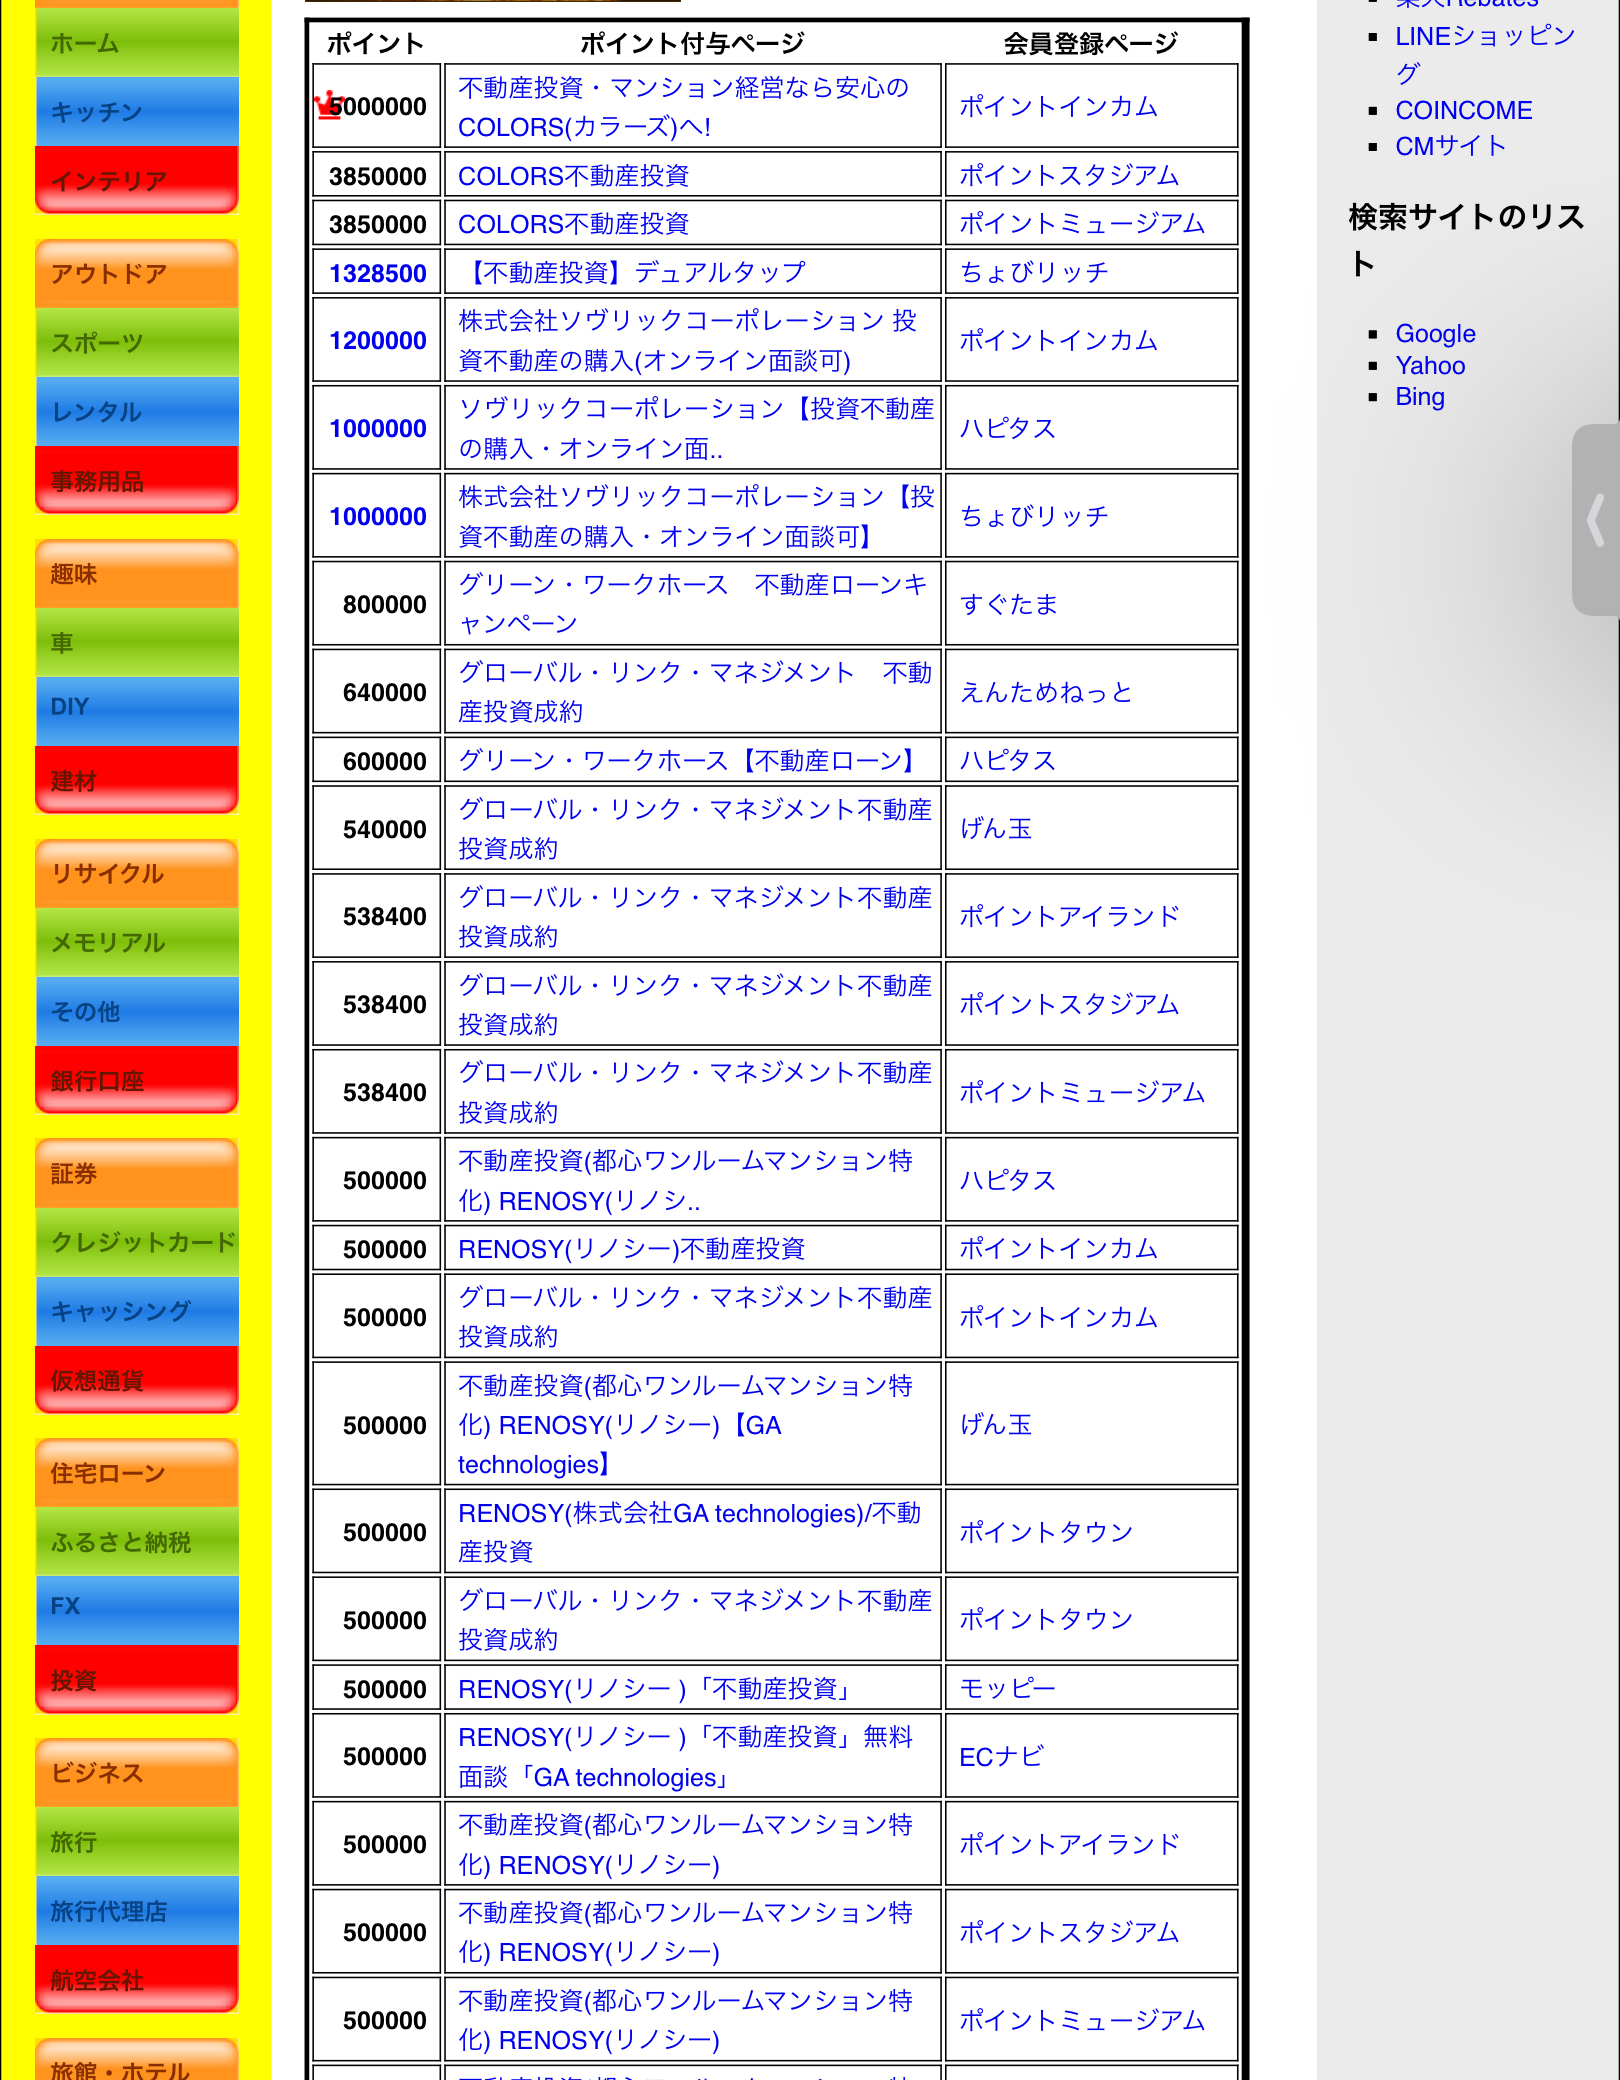Open COLORS不動産投資 in the ポイントスタジアム row
Screen dimensions: 1620x2080
point(574,176)
